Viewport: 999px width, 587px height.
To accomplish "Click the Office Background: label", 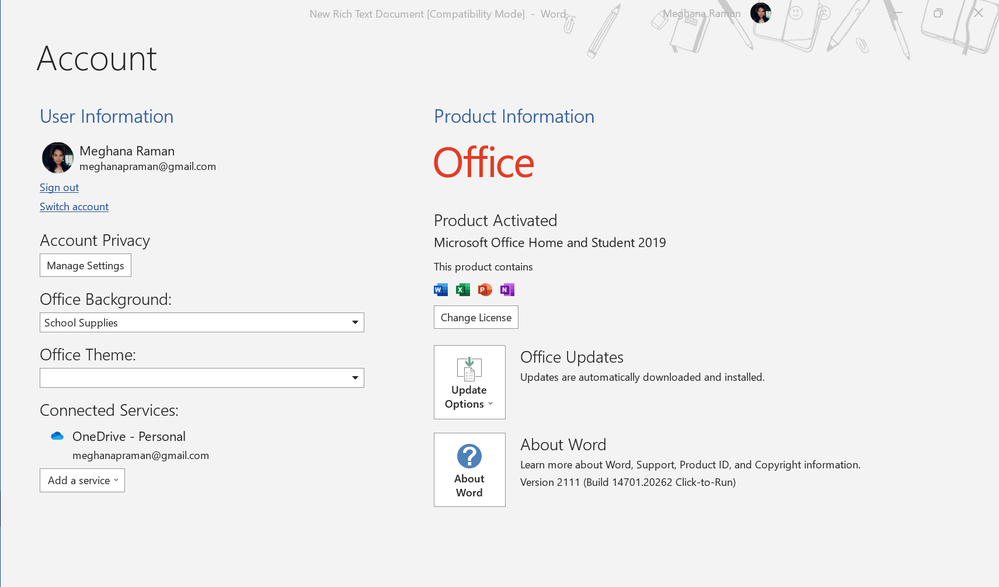I will coord(106,300).
